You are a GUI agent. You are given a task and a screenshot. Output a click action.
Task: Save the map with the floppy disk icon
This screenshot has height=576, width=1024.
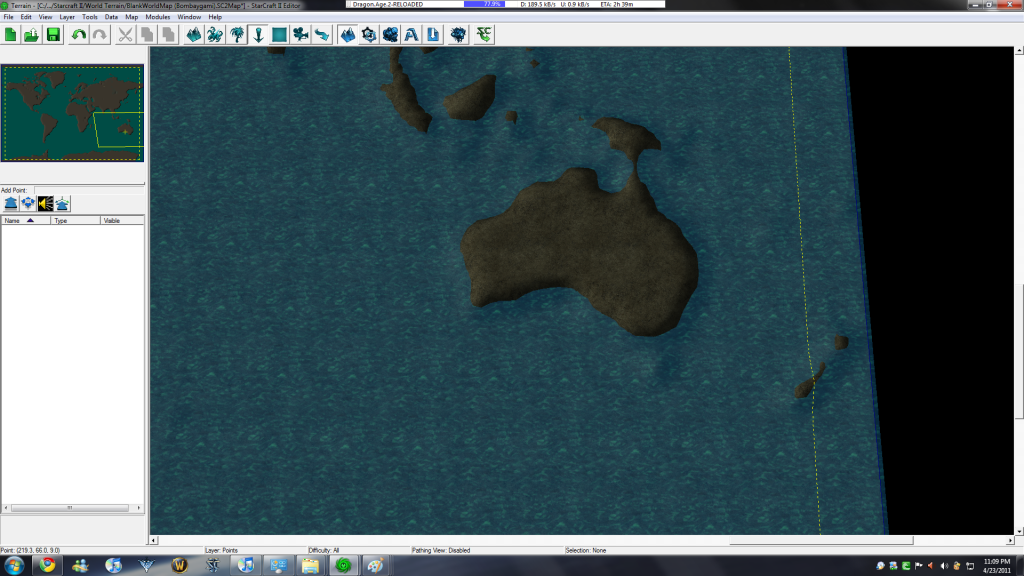53,35
